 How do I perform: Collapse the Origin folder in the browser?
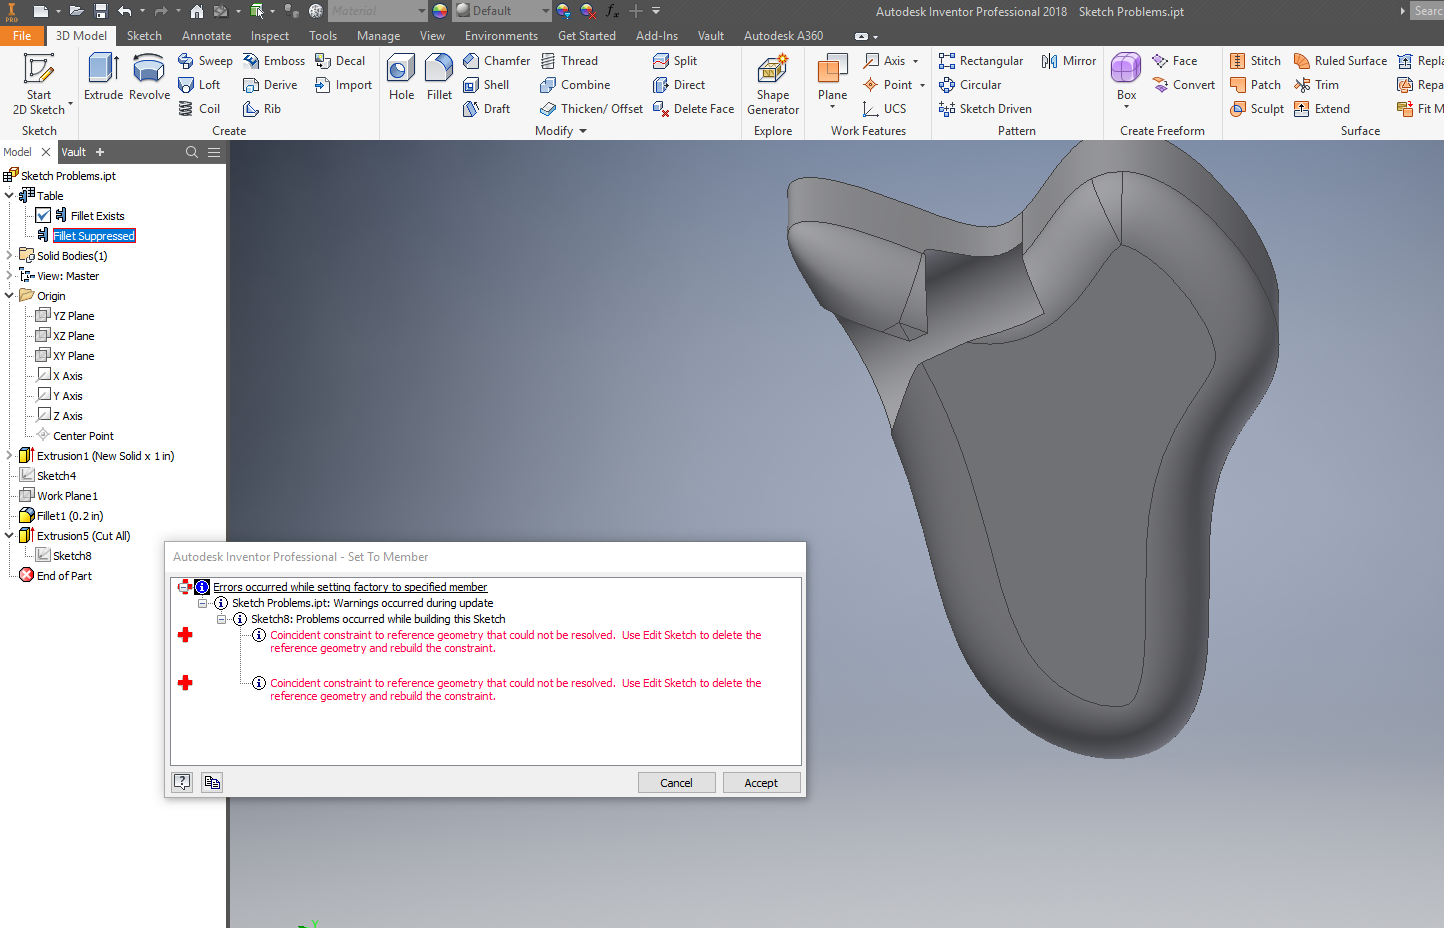(x=9, y=295)
